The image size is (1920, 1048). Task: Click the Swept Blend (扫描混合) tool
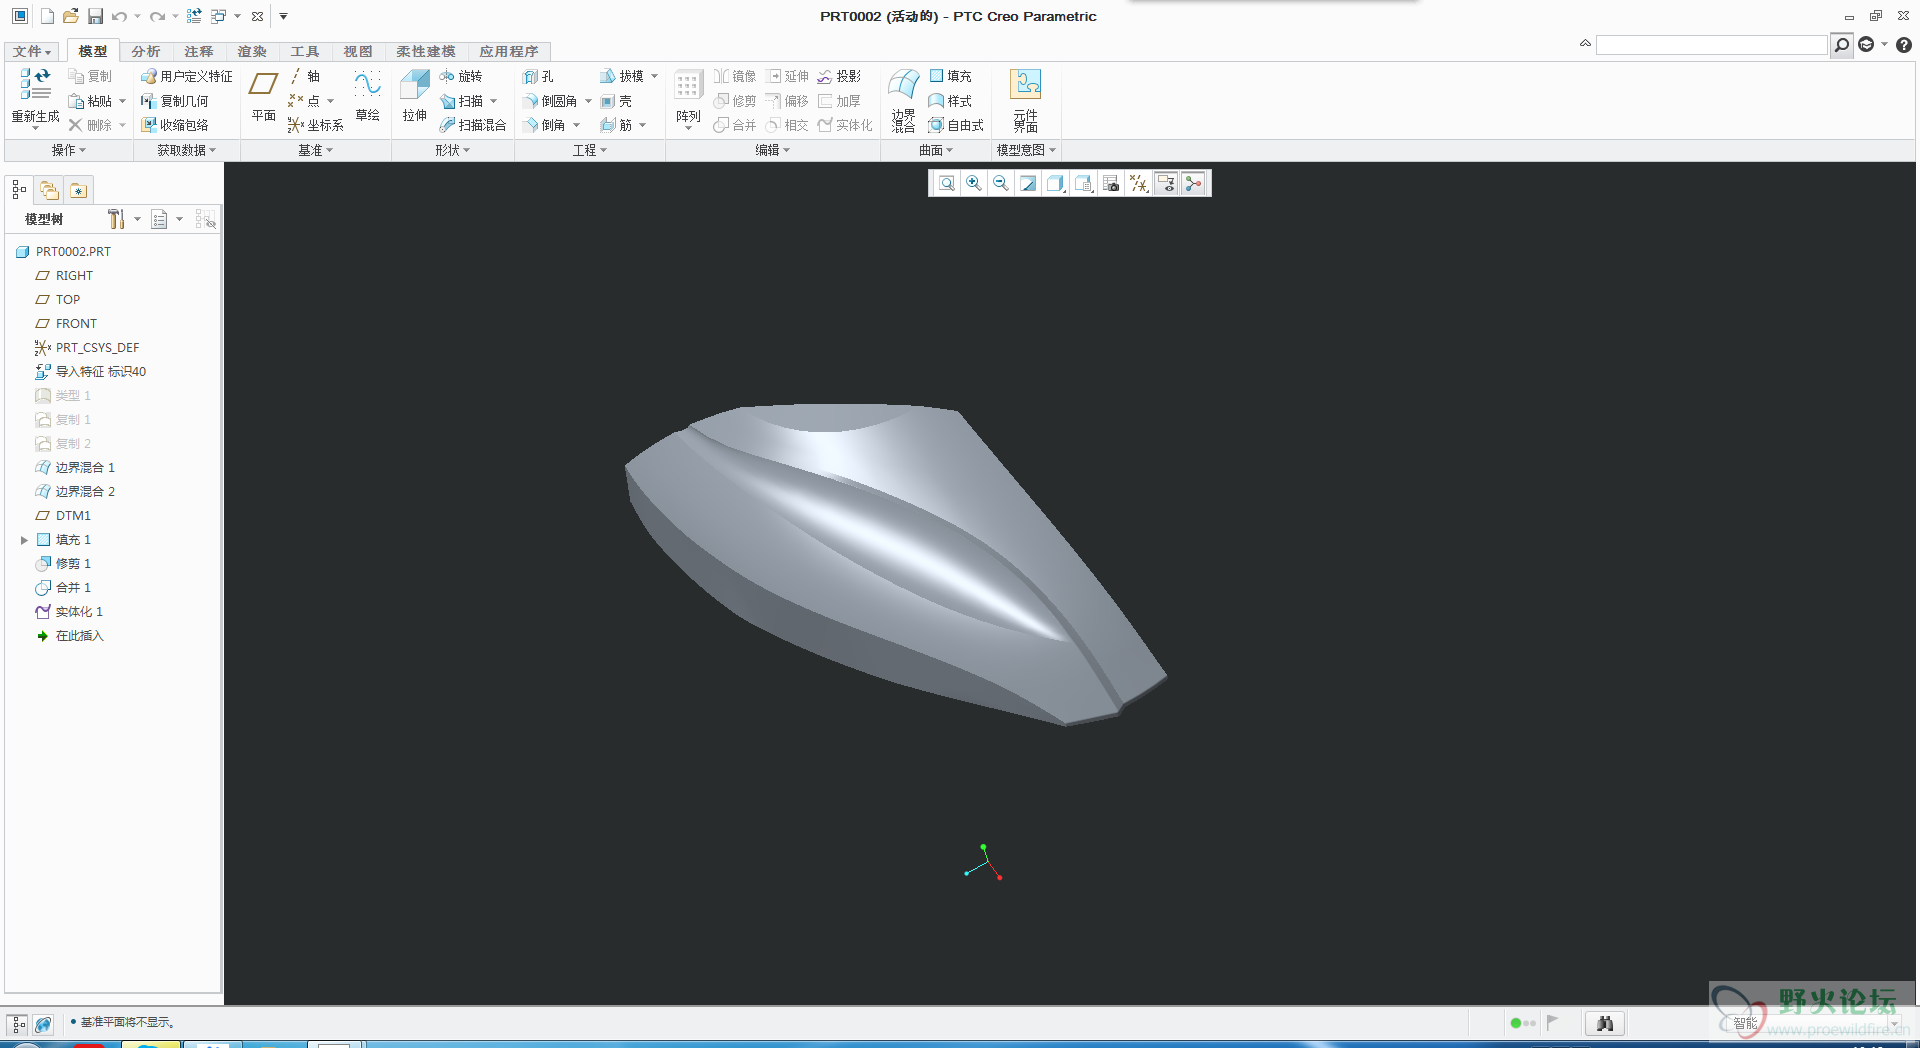point(473,125)
